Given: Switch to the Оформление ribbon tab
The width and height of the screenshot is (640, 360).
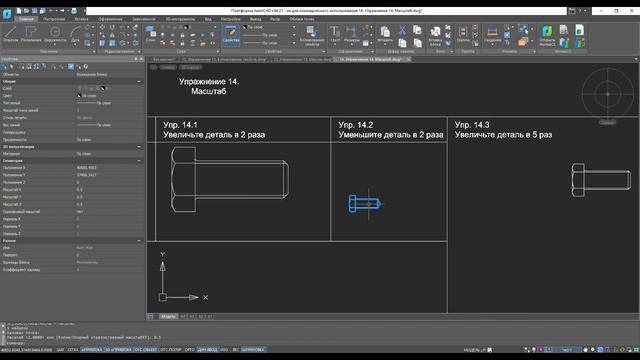Looking at the screenshot, I should [110, 19].
